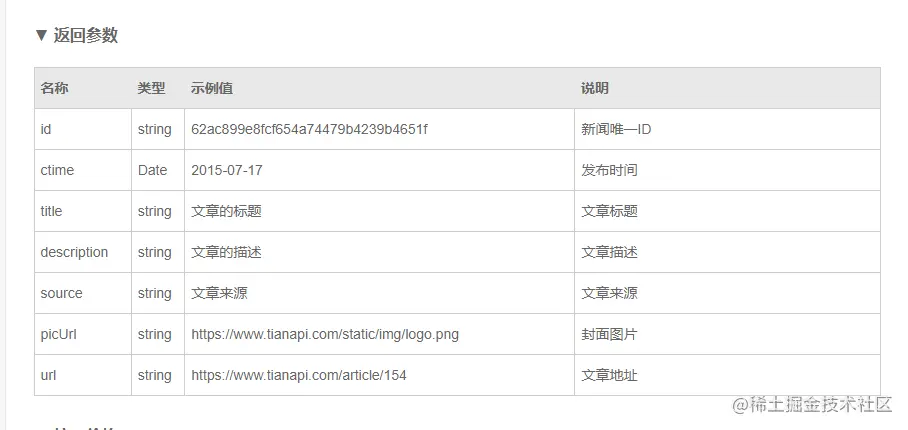Viewport: 908px width, 430px height.
Task: Select the picUrl parameter name cell
Action: tap(58, 334)
